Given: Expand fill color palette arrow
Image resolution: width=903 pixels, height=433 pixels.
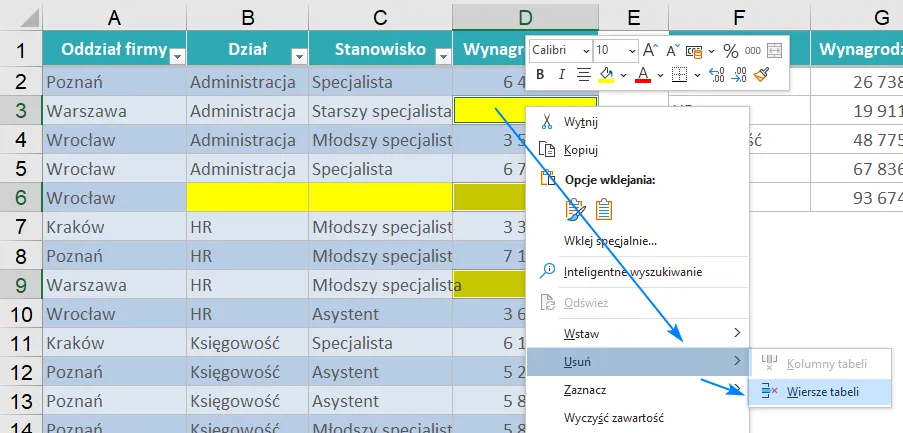Looking at the screenshot, I should click(623, 75).
